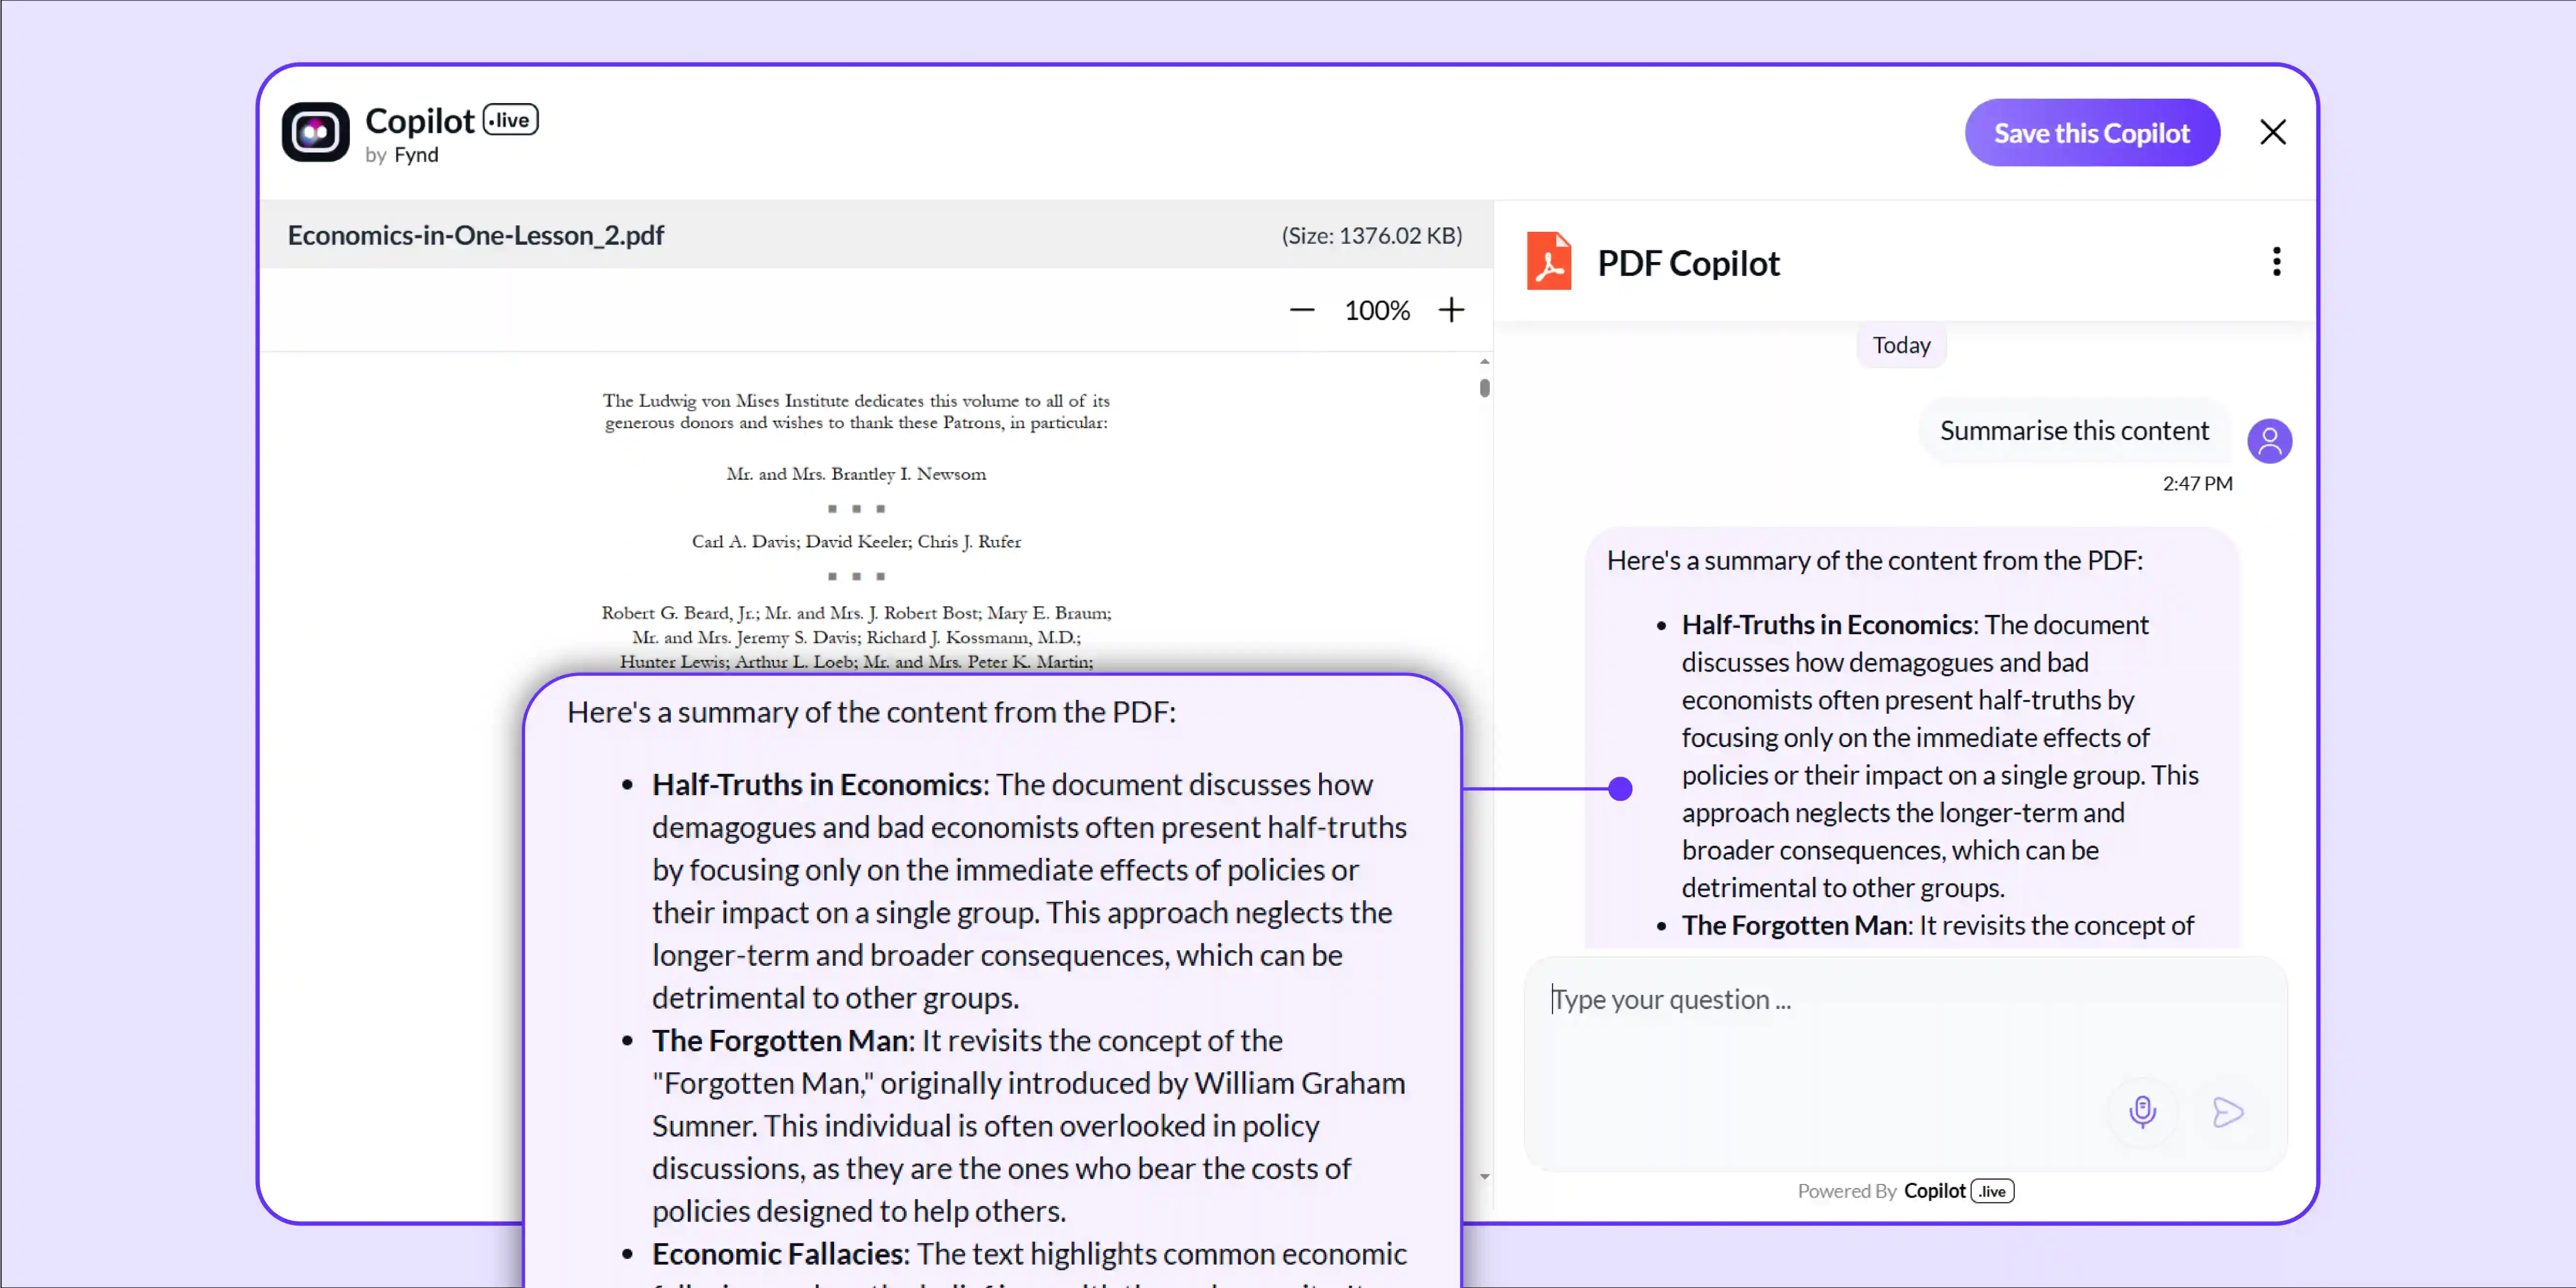Viewport: 2576px width, 1288px height.
Task: Click the user avatar next to the question
Action: [x=2270, y=440]
